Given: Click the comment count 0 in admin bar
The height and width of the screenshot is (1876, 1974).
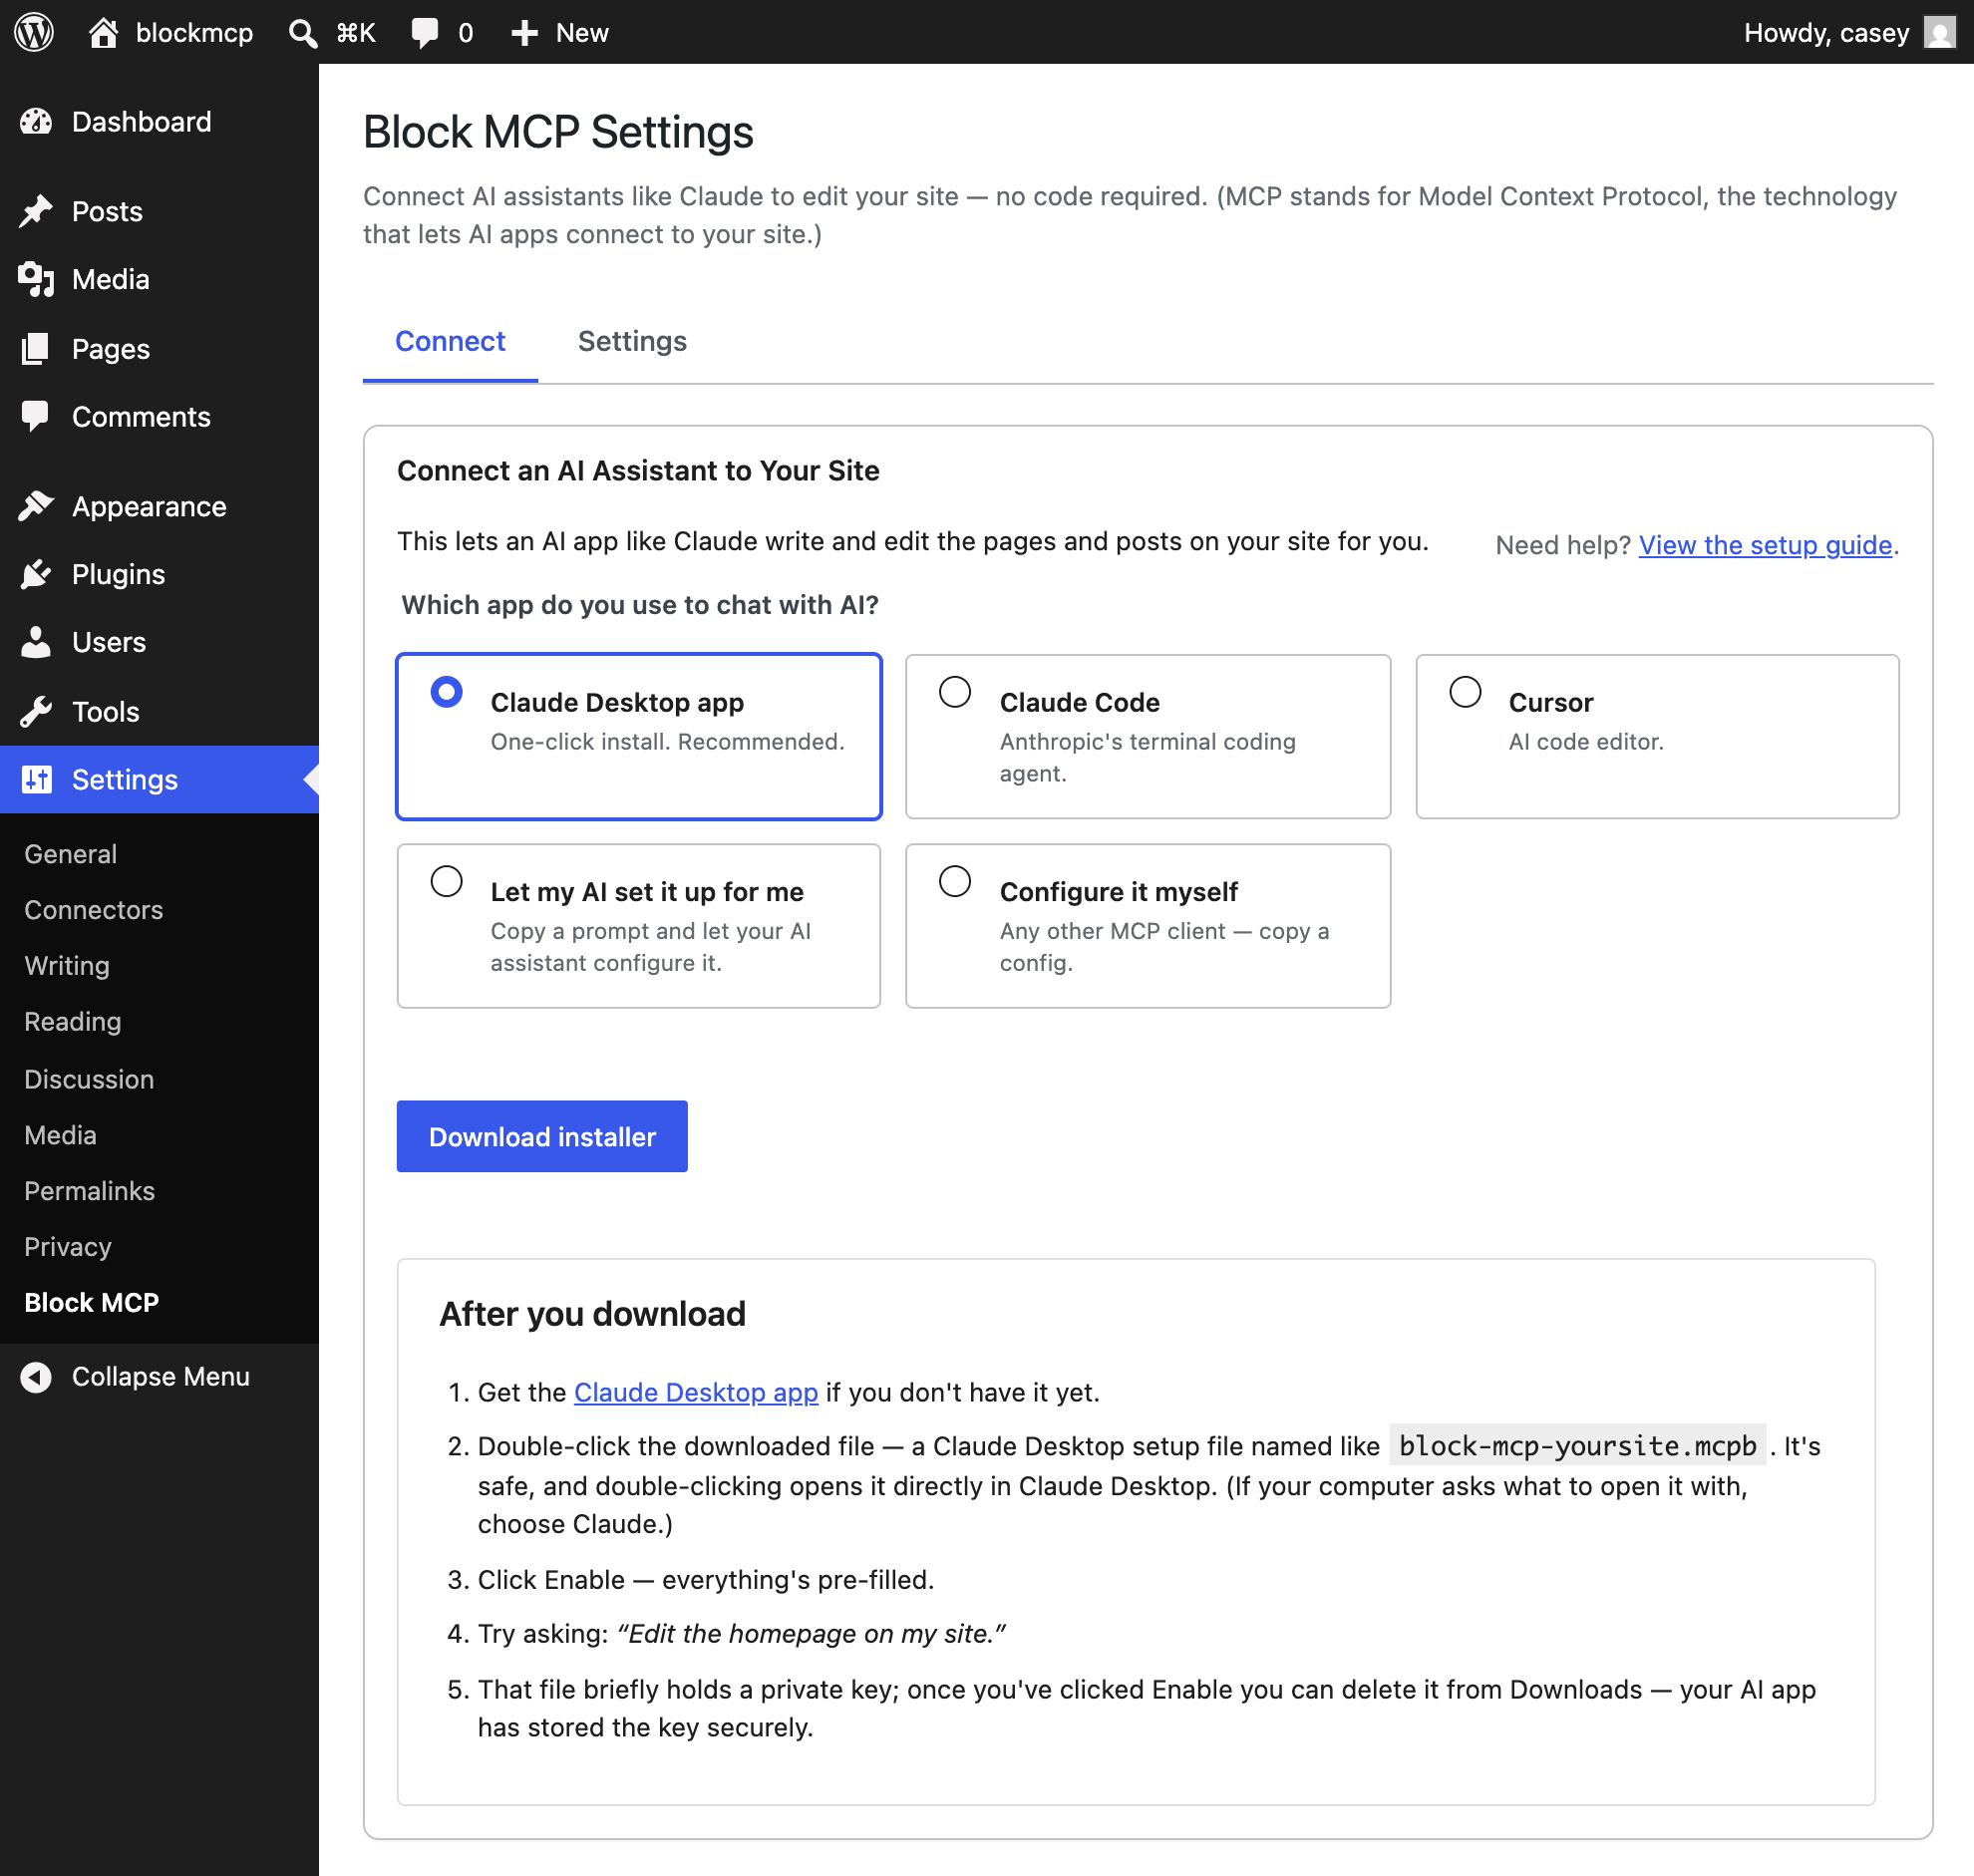Looking at the screenshot, I should [465, 33].
